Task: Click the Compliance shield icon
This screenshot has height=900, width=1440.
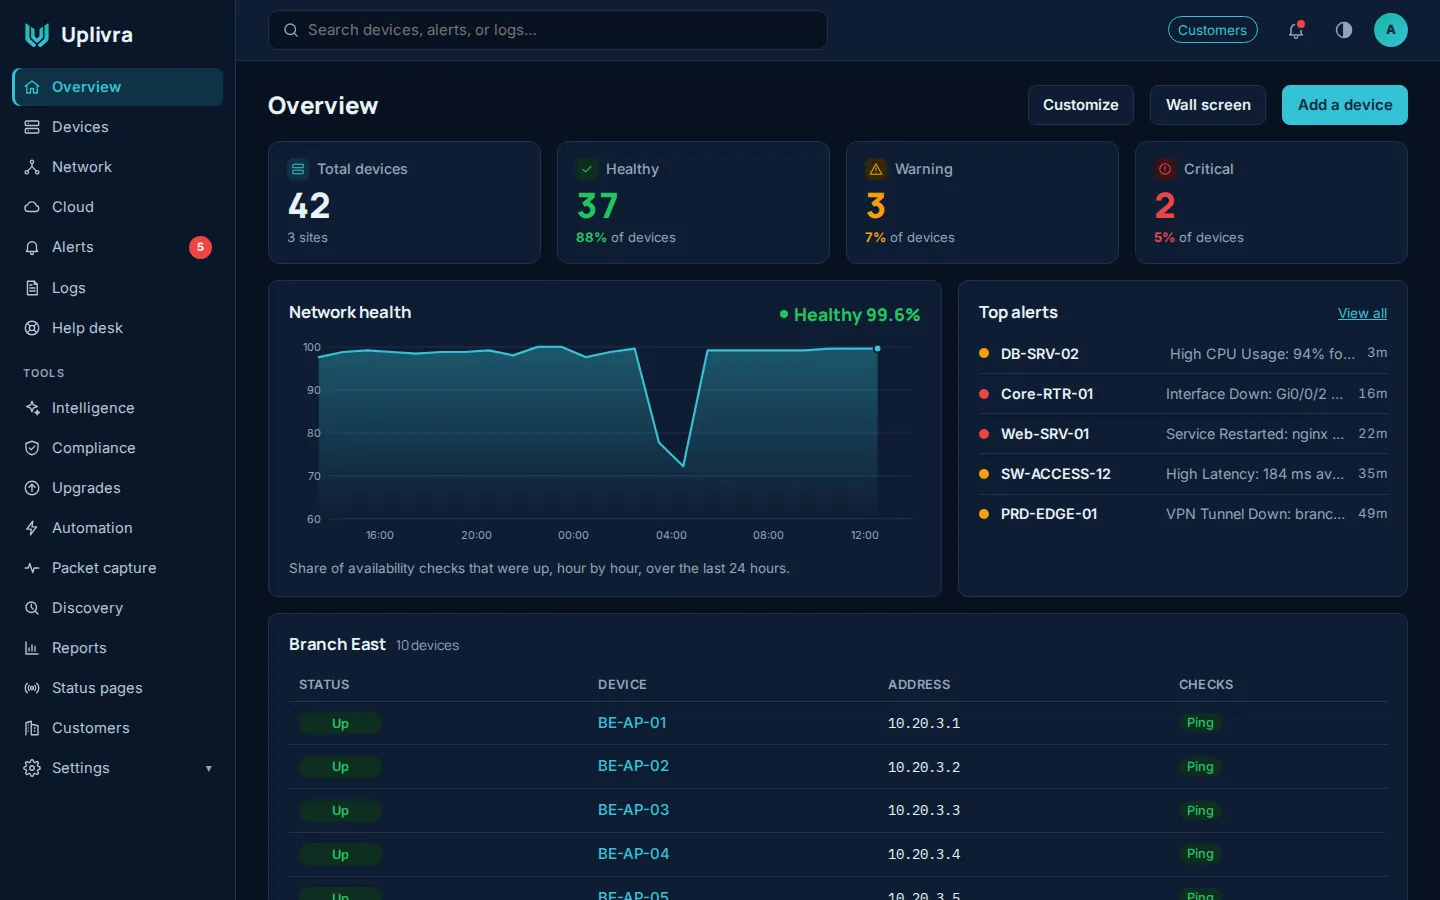Action: 32,448
